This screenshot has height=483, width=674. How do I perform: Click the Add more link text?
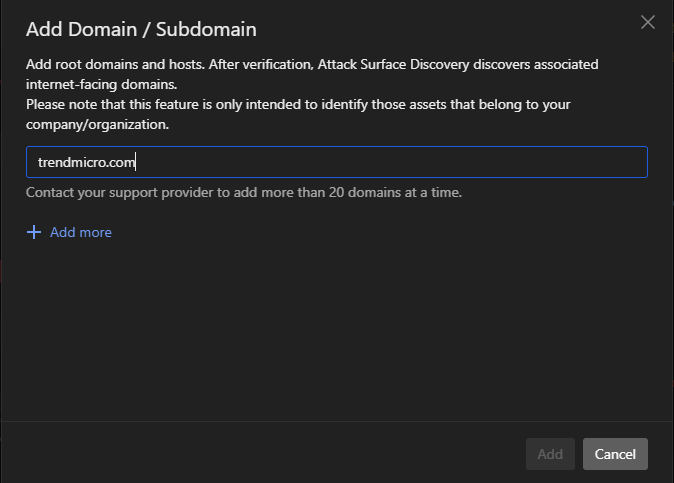click(x=81, y=232)
